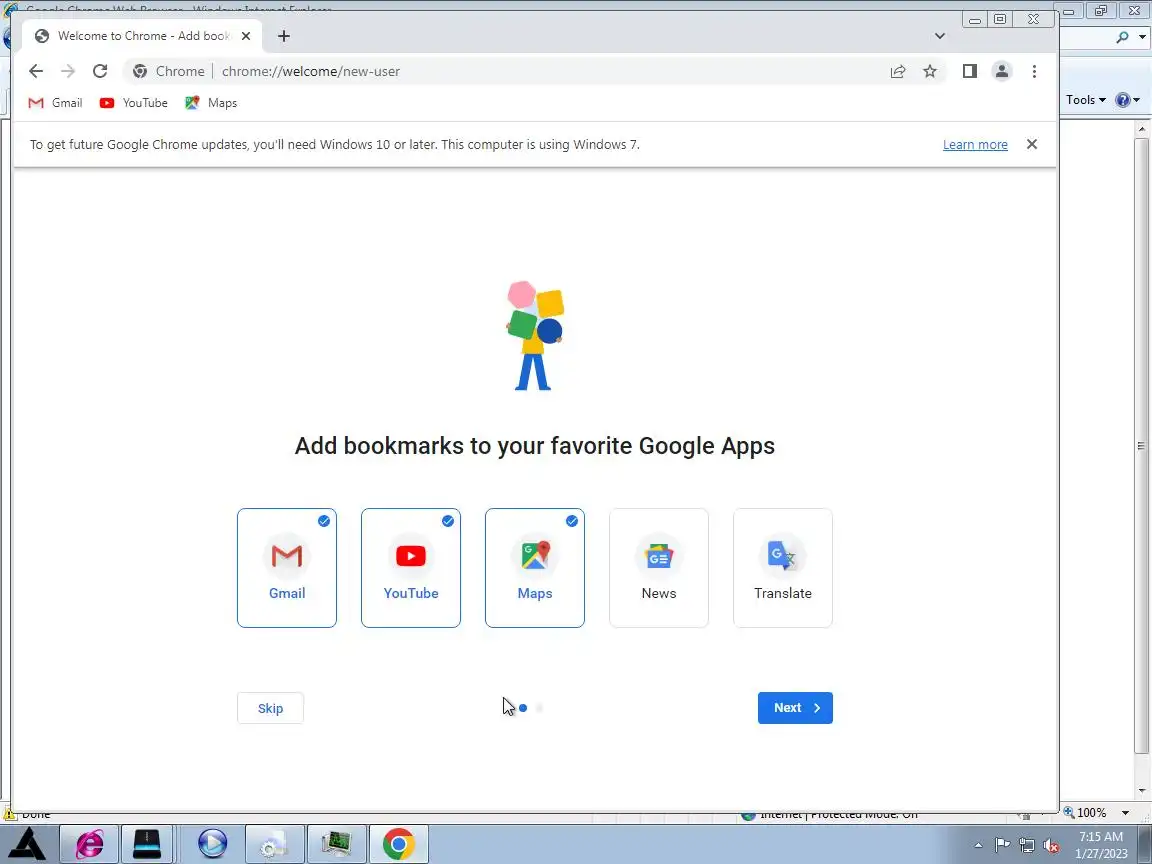The width and height of the screenshot is (1152, 864).
Task: Expand the tab search chevron
Action: (940, 36)
